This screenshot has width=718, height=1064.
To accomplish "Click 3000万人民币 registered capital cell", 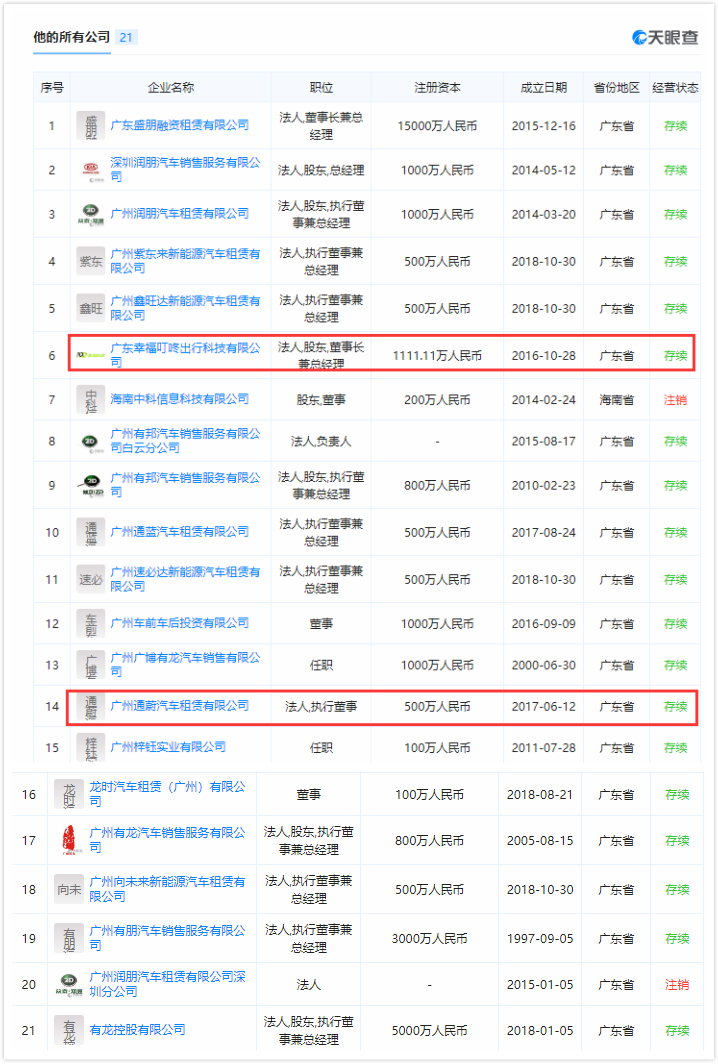I will 430,938.
